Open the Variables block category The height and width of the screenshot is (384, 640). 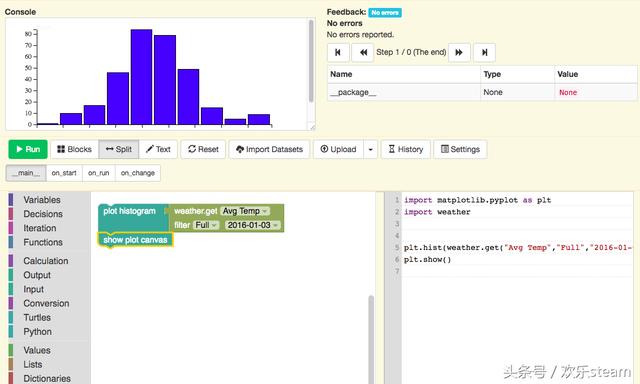tap(42, 200)
